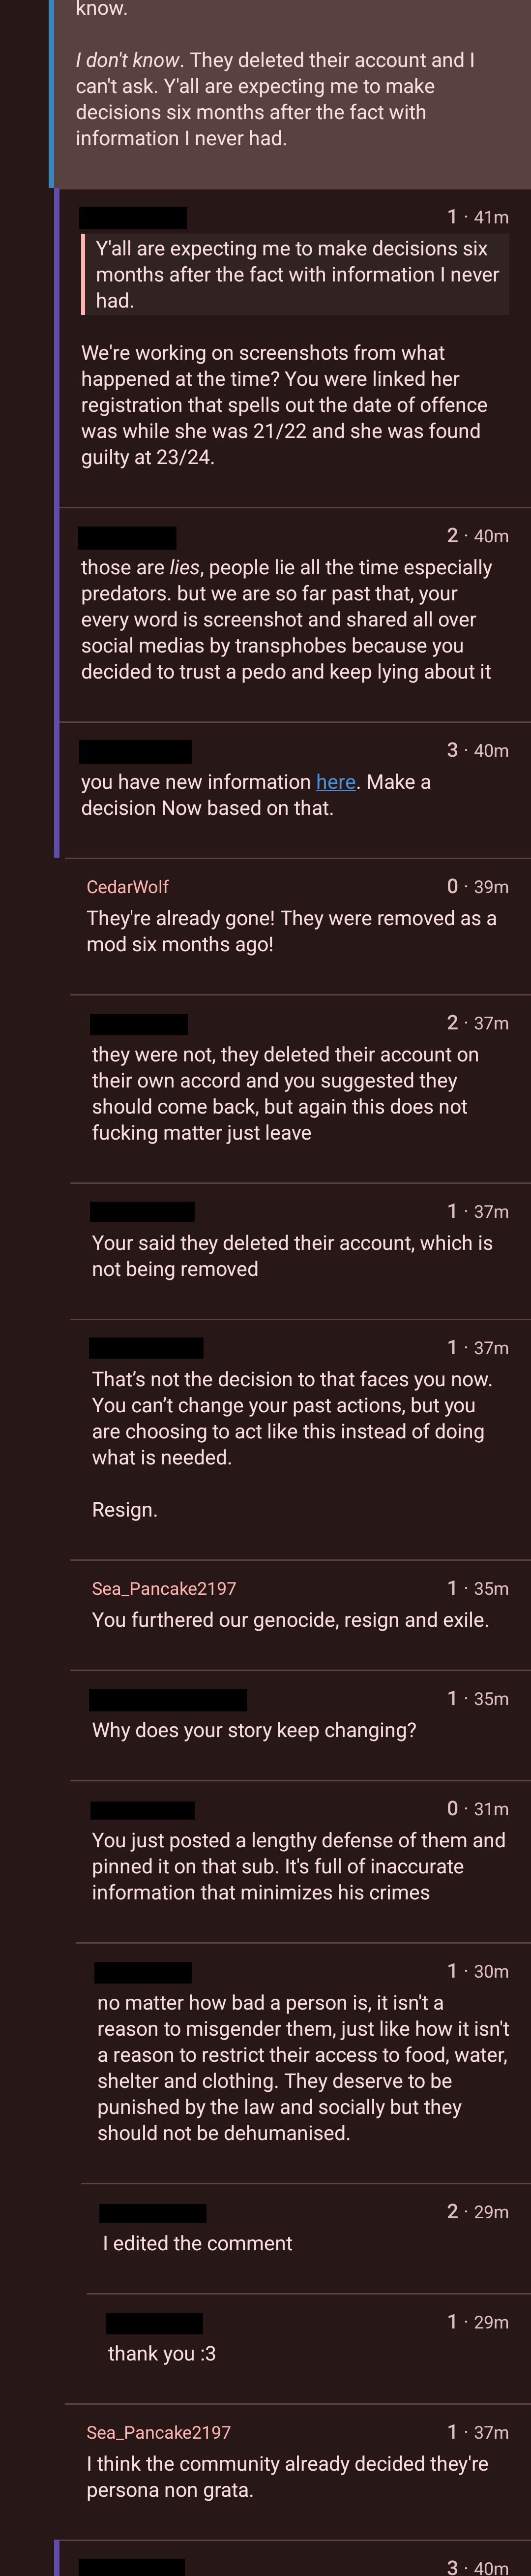Image resolution: width=531 pixels, height=2576 pixels.
Task: Open the blue "here" hyperlink
Action: pos(335,782)
